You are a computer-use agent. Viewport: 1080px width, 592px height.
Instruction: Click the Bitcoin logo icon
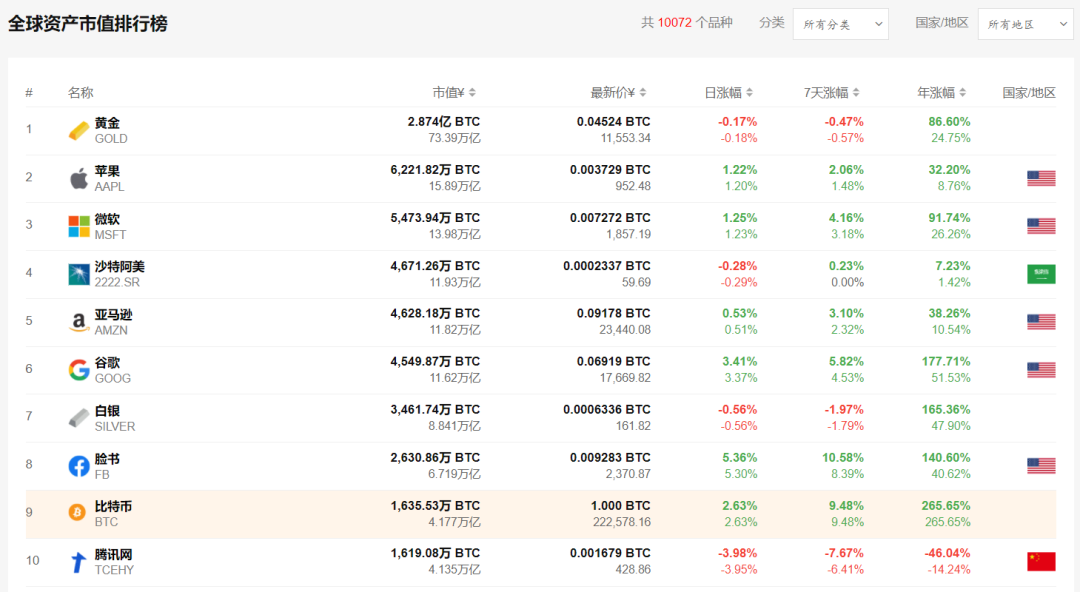pos(77,513)
